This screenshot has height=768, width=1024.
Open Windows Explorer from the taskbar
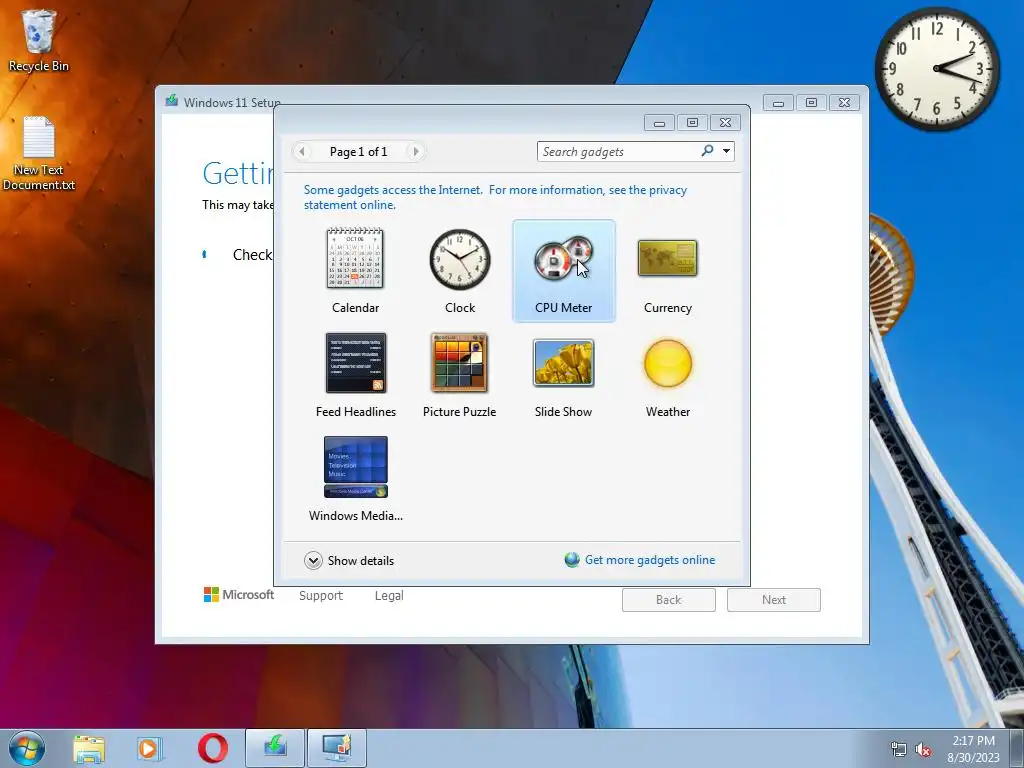coord(89,748)
